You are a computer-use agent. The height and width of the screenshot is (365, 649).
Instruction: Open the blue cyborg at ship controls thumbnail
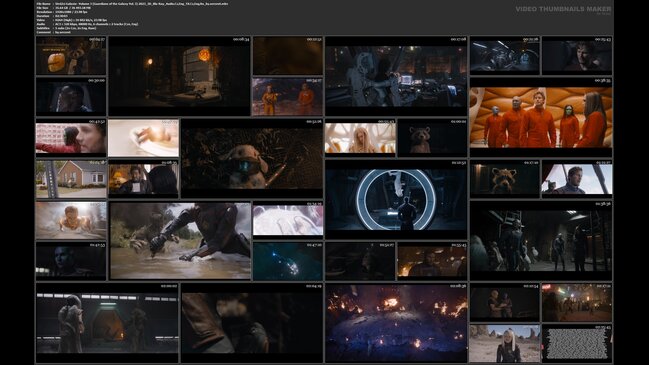[x=396, y=76]
